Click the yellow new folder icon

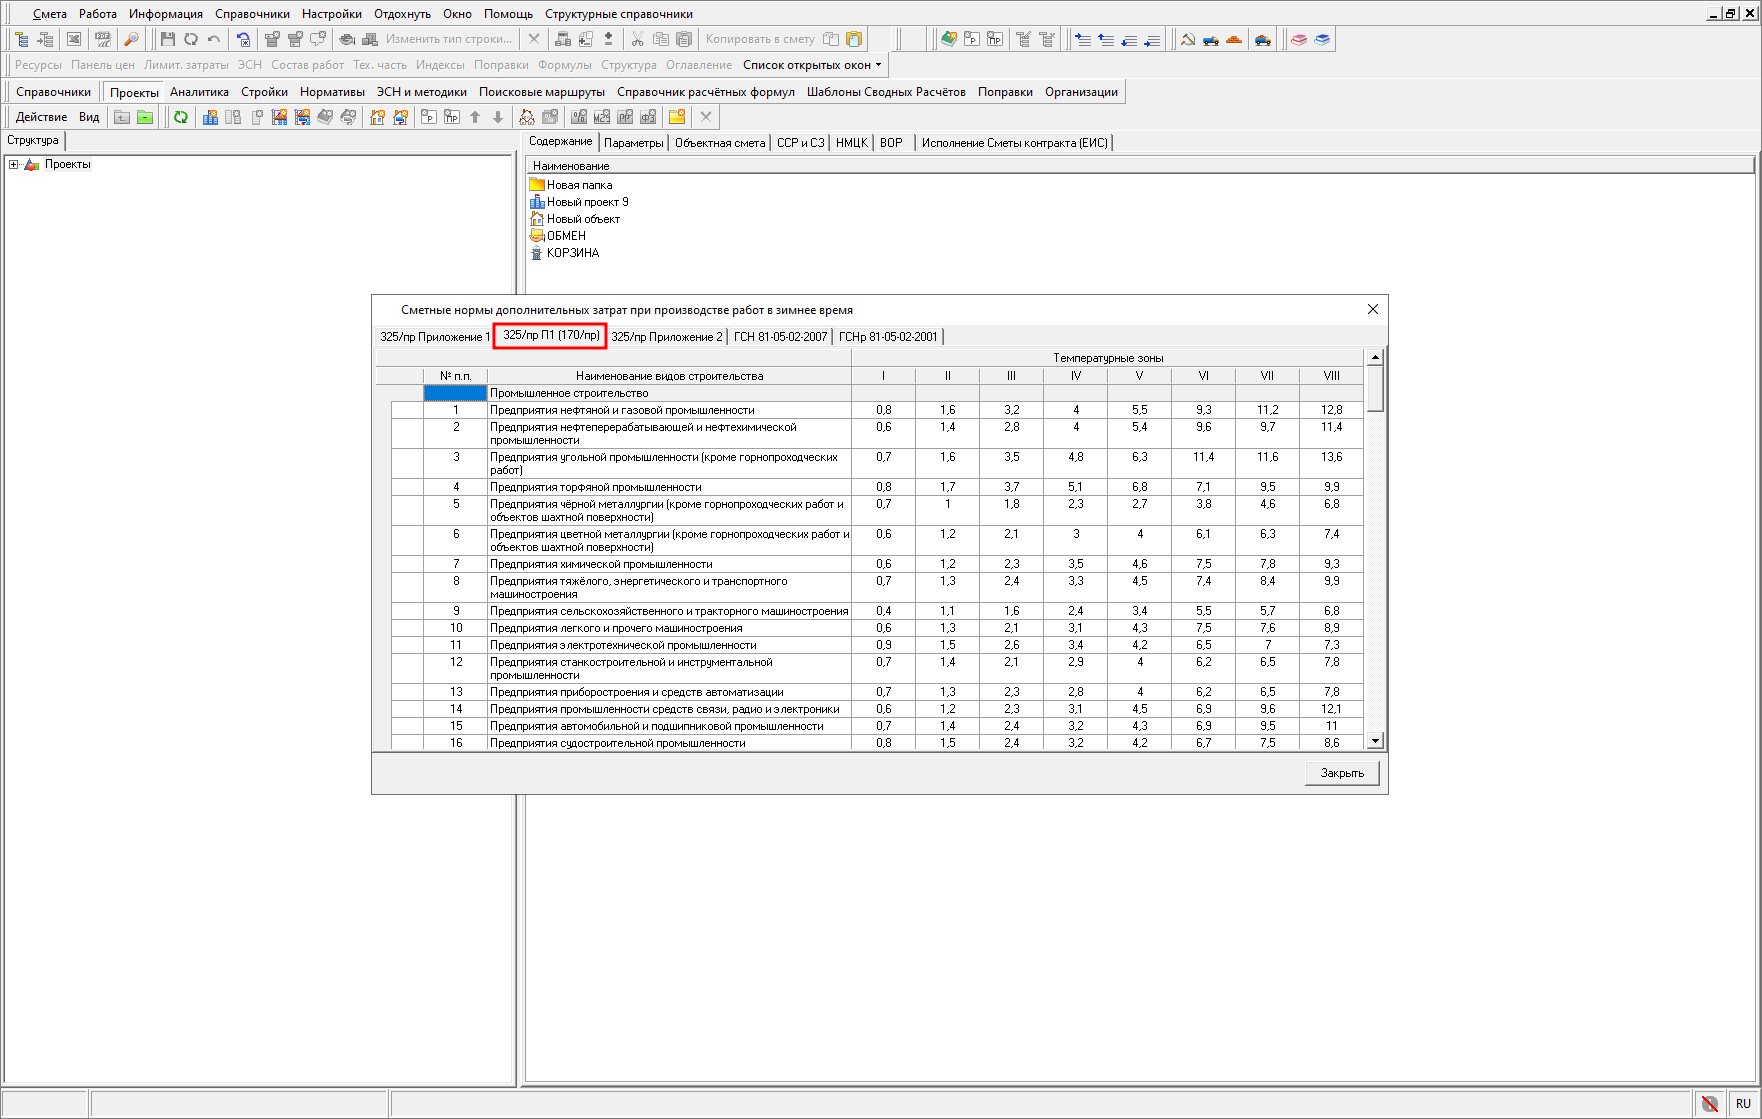[x=677, y=117]
